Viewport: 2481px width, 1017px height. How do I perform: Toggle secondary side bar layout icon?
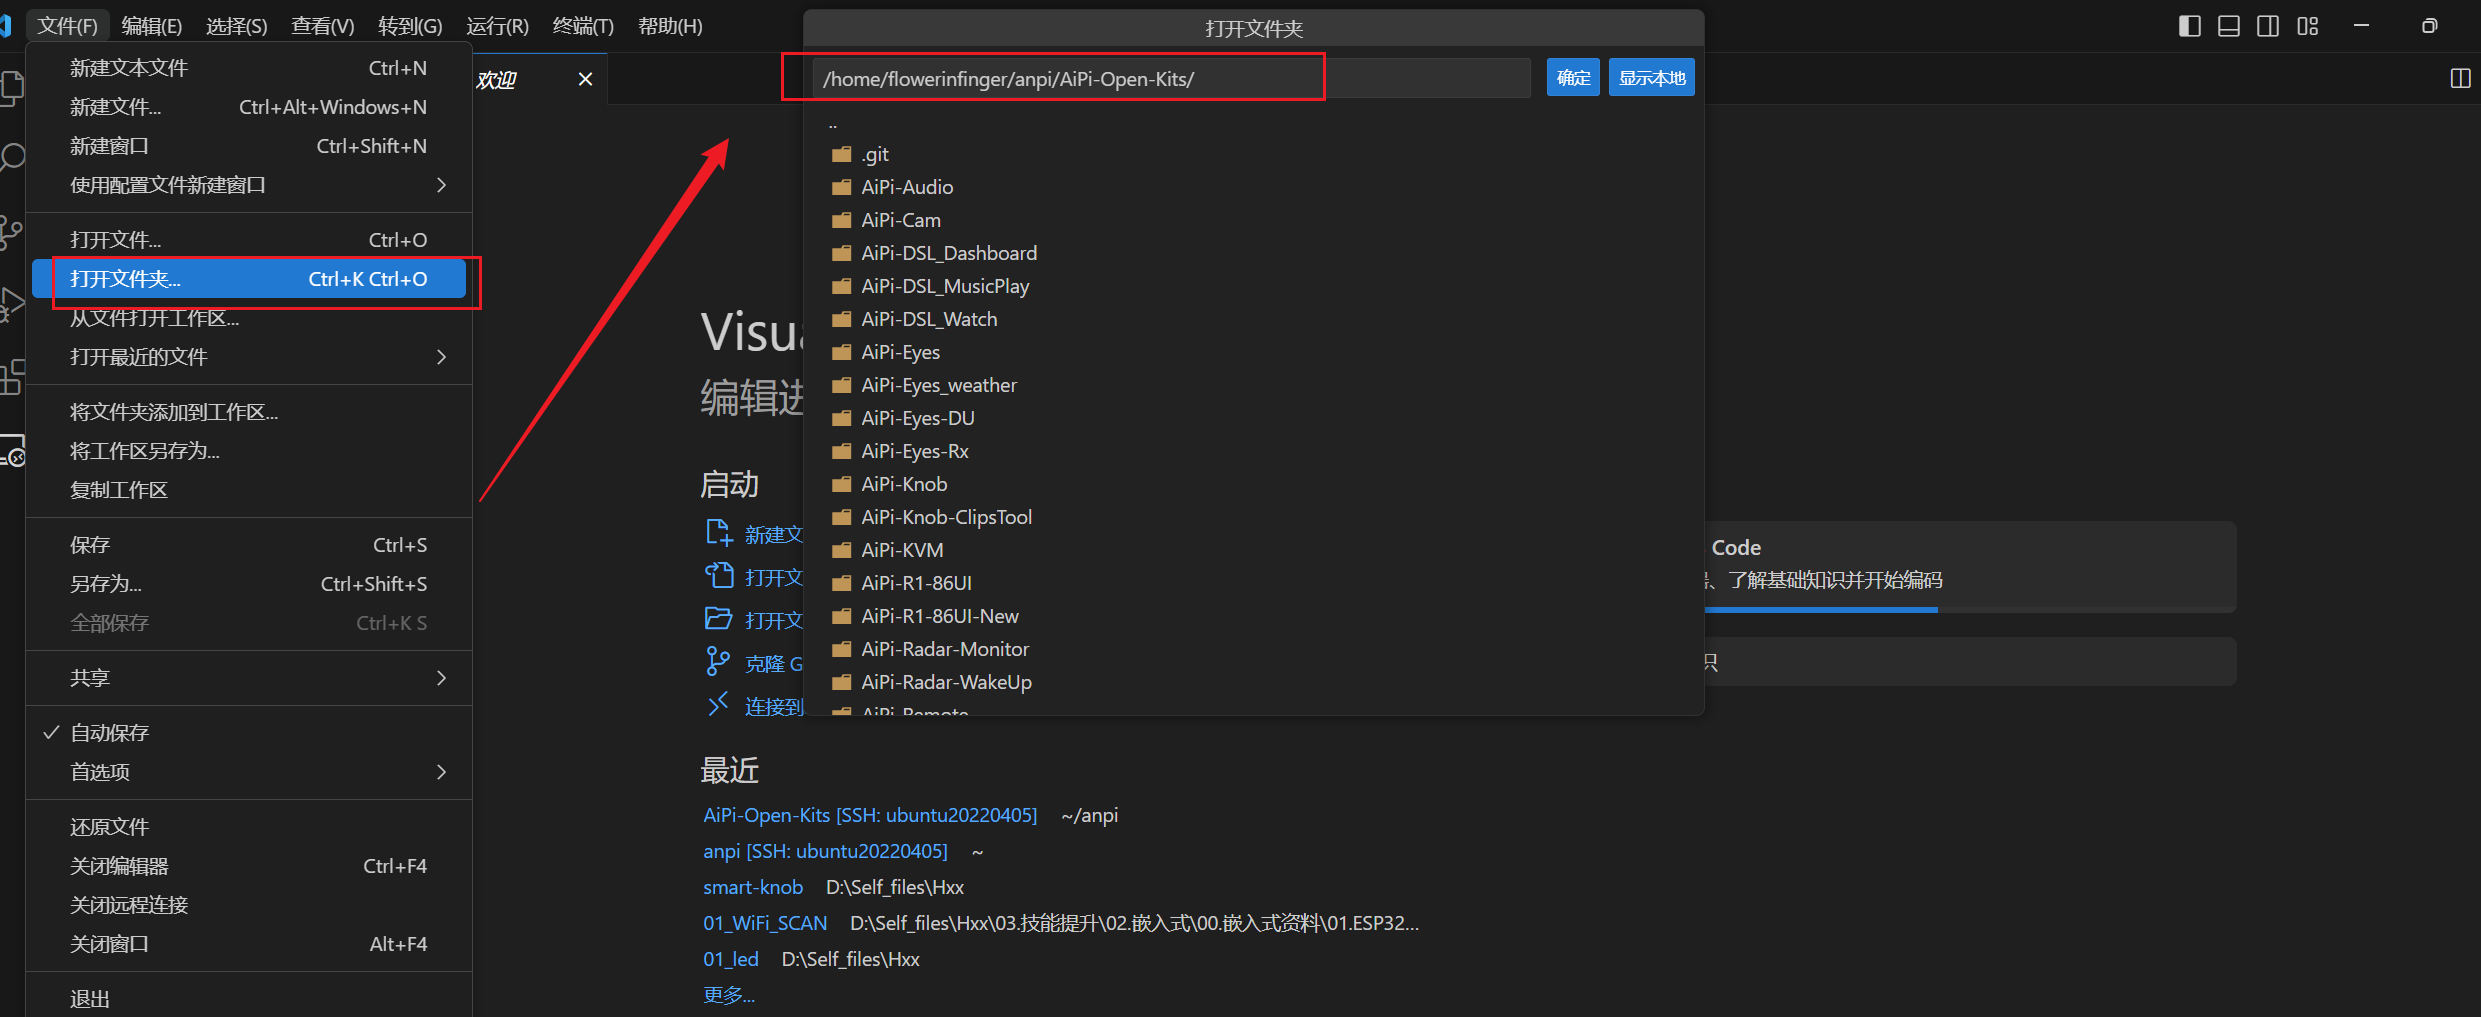click(2268, 26)
